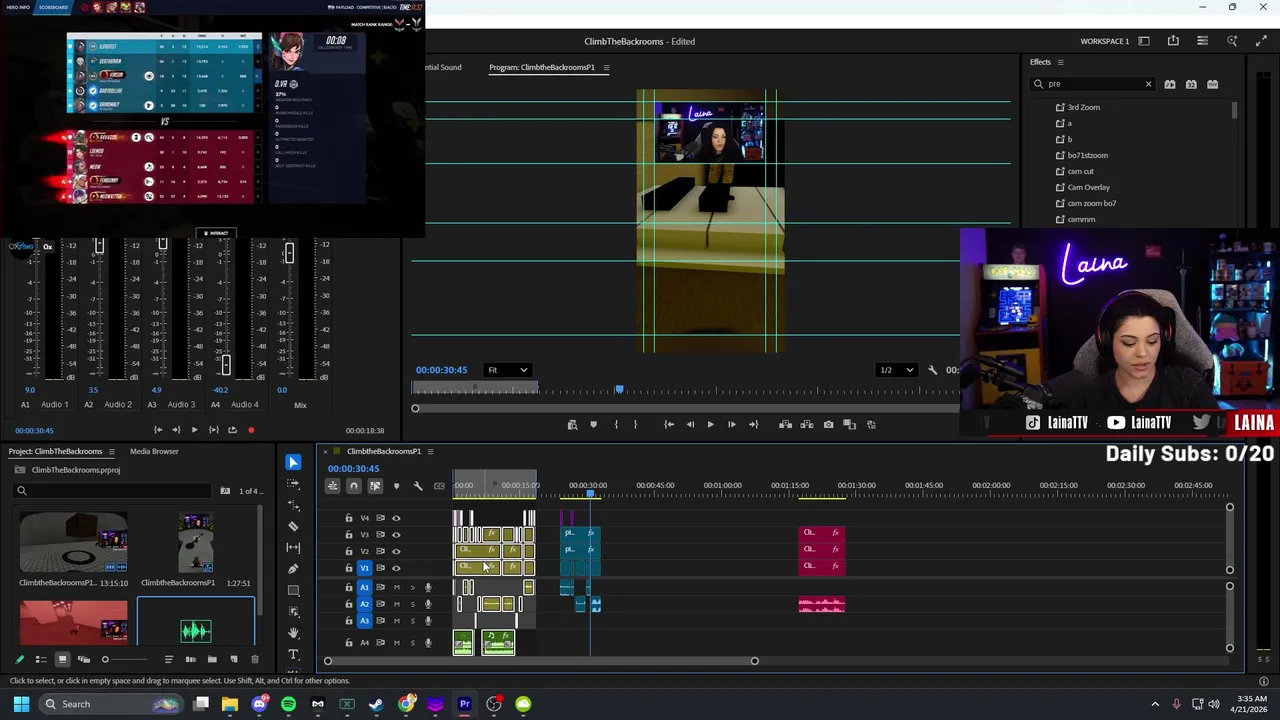Screen dimensions: 1280x720
Task: Add Marker in Program monitor transport
Action: pyautogui.click(x=593, y=425)
